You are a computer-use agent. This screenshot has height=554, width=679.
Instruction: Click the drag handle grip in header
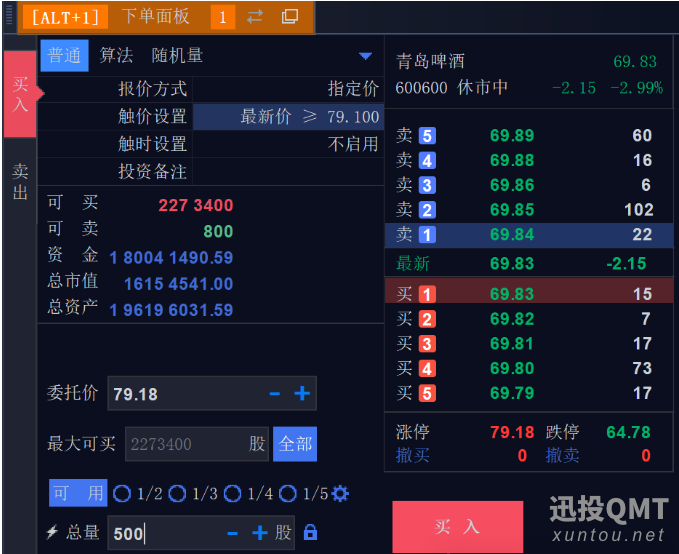pyautogui.click(x=10, y=16)
